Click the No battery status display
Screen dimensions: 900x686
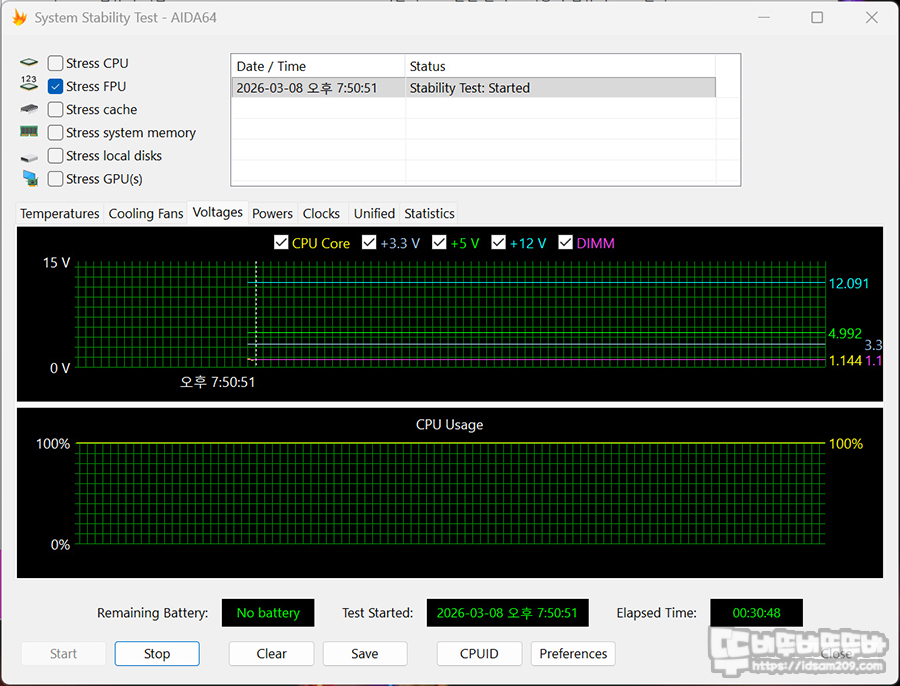tap(268, 613)
